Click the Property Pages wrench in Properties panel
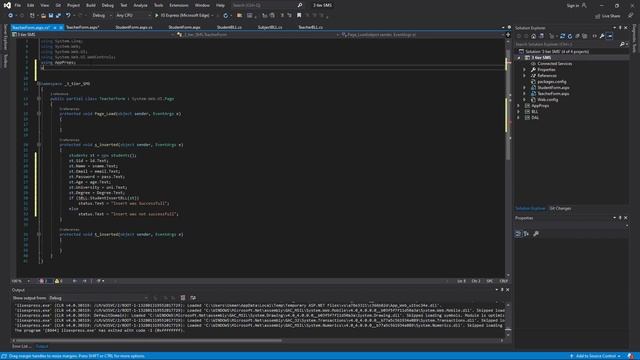The height and width of the screenshot is (360, 640). click(536, 233)
